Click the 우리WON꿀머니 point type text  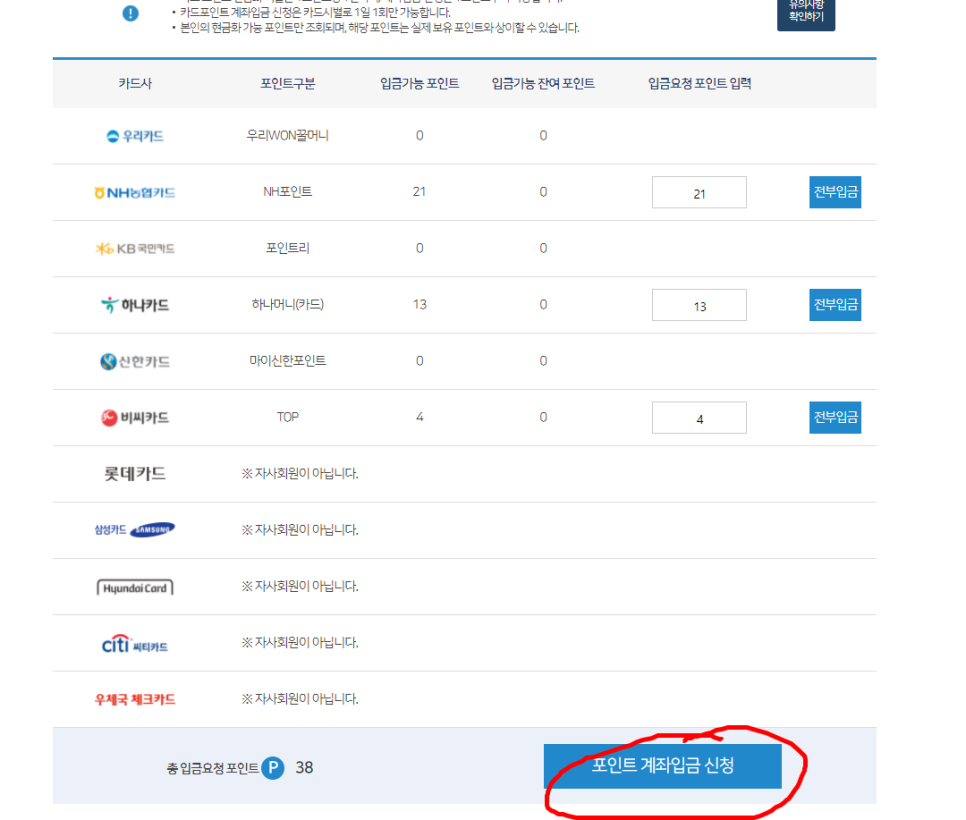coord(288,136)
